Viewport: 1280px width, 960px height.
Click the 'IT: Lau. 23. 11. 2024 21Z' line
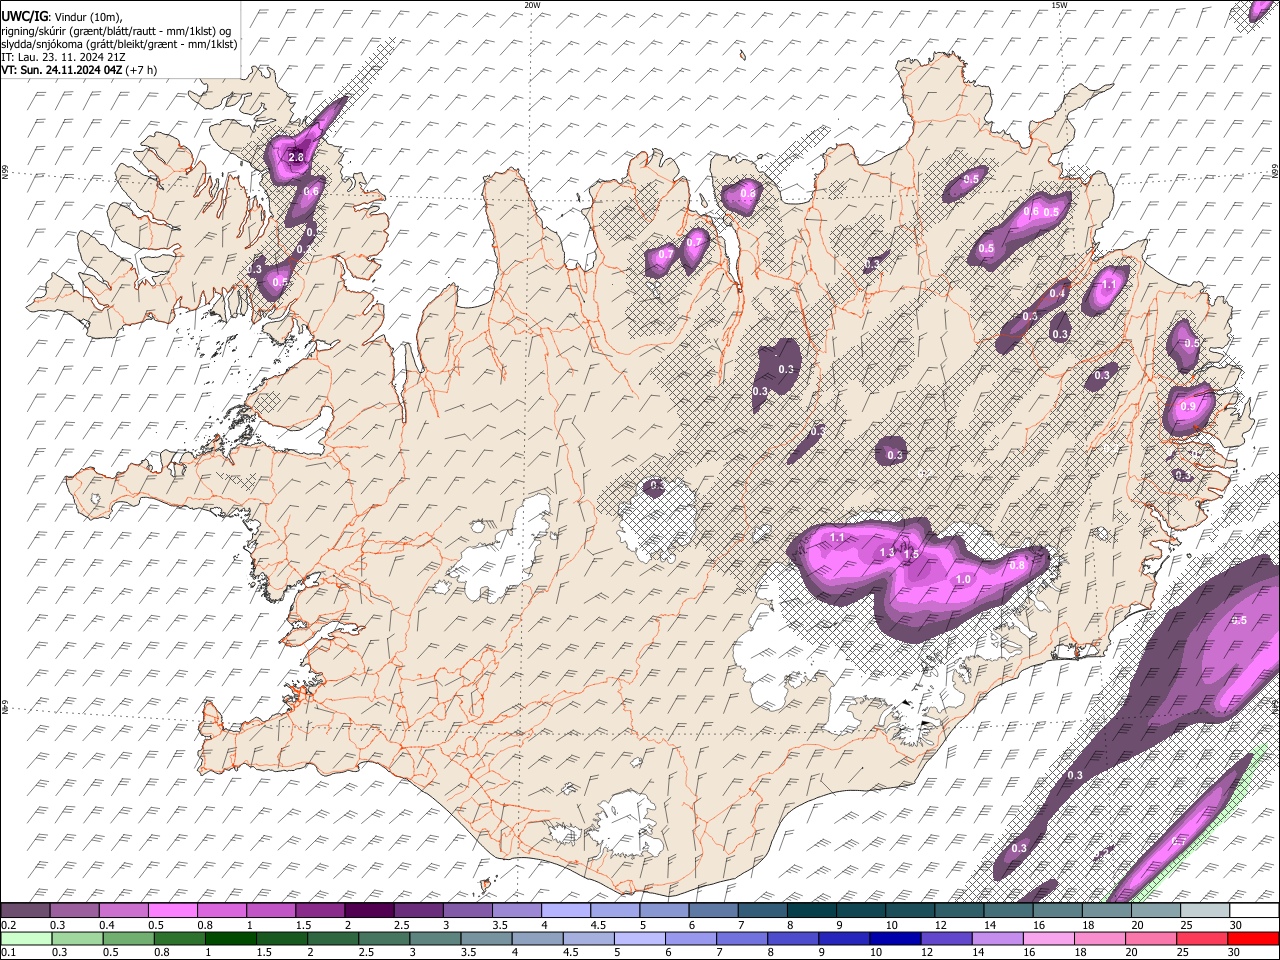(63, 57)
